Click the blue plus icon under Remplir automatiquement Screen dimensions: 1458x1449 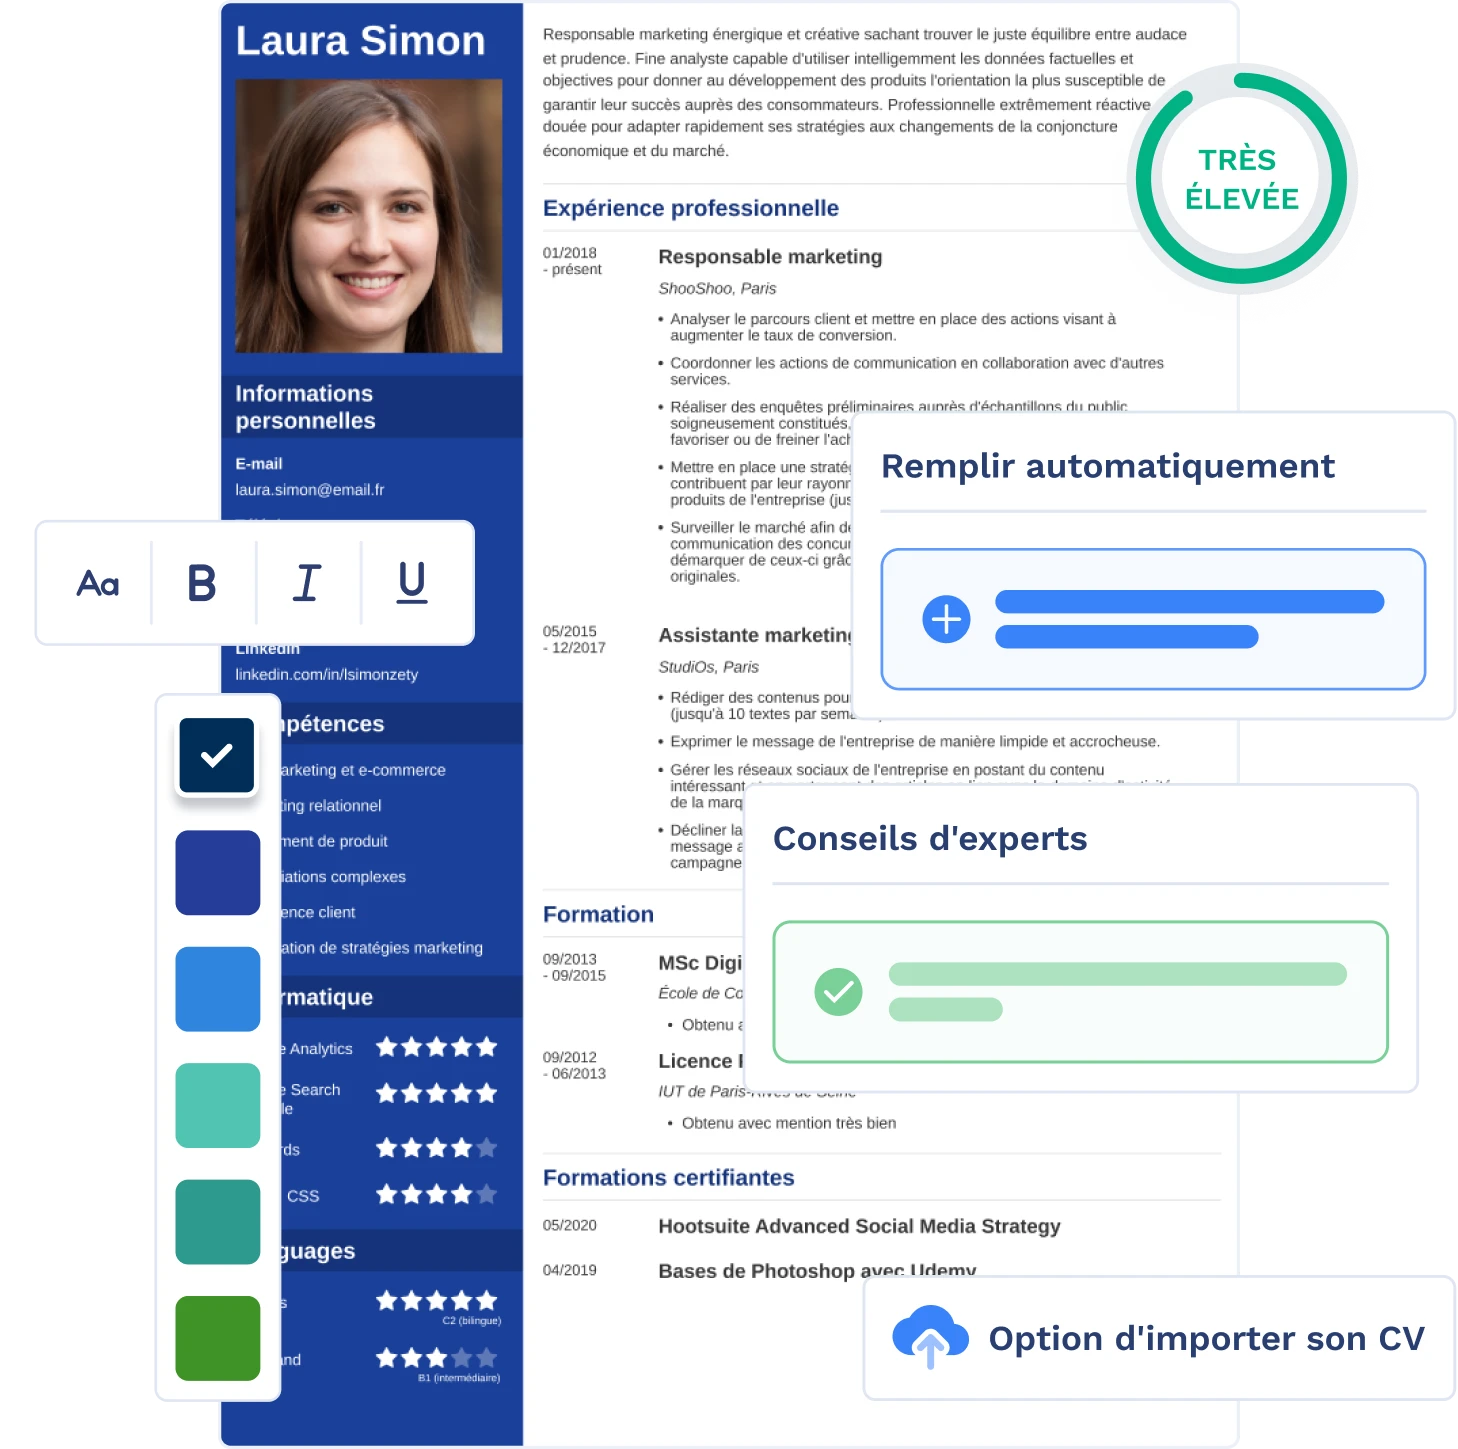(946, 620)
